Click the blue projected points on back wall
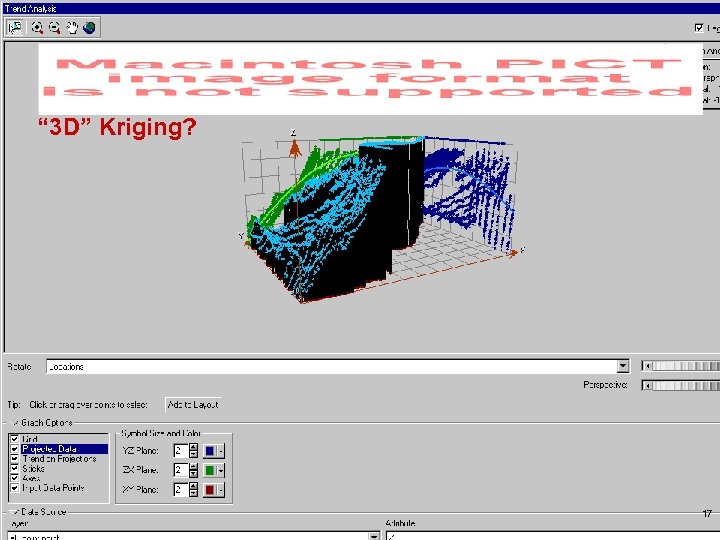Screen dimensions: 720x540 click(x=468, y=193)
